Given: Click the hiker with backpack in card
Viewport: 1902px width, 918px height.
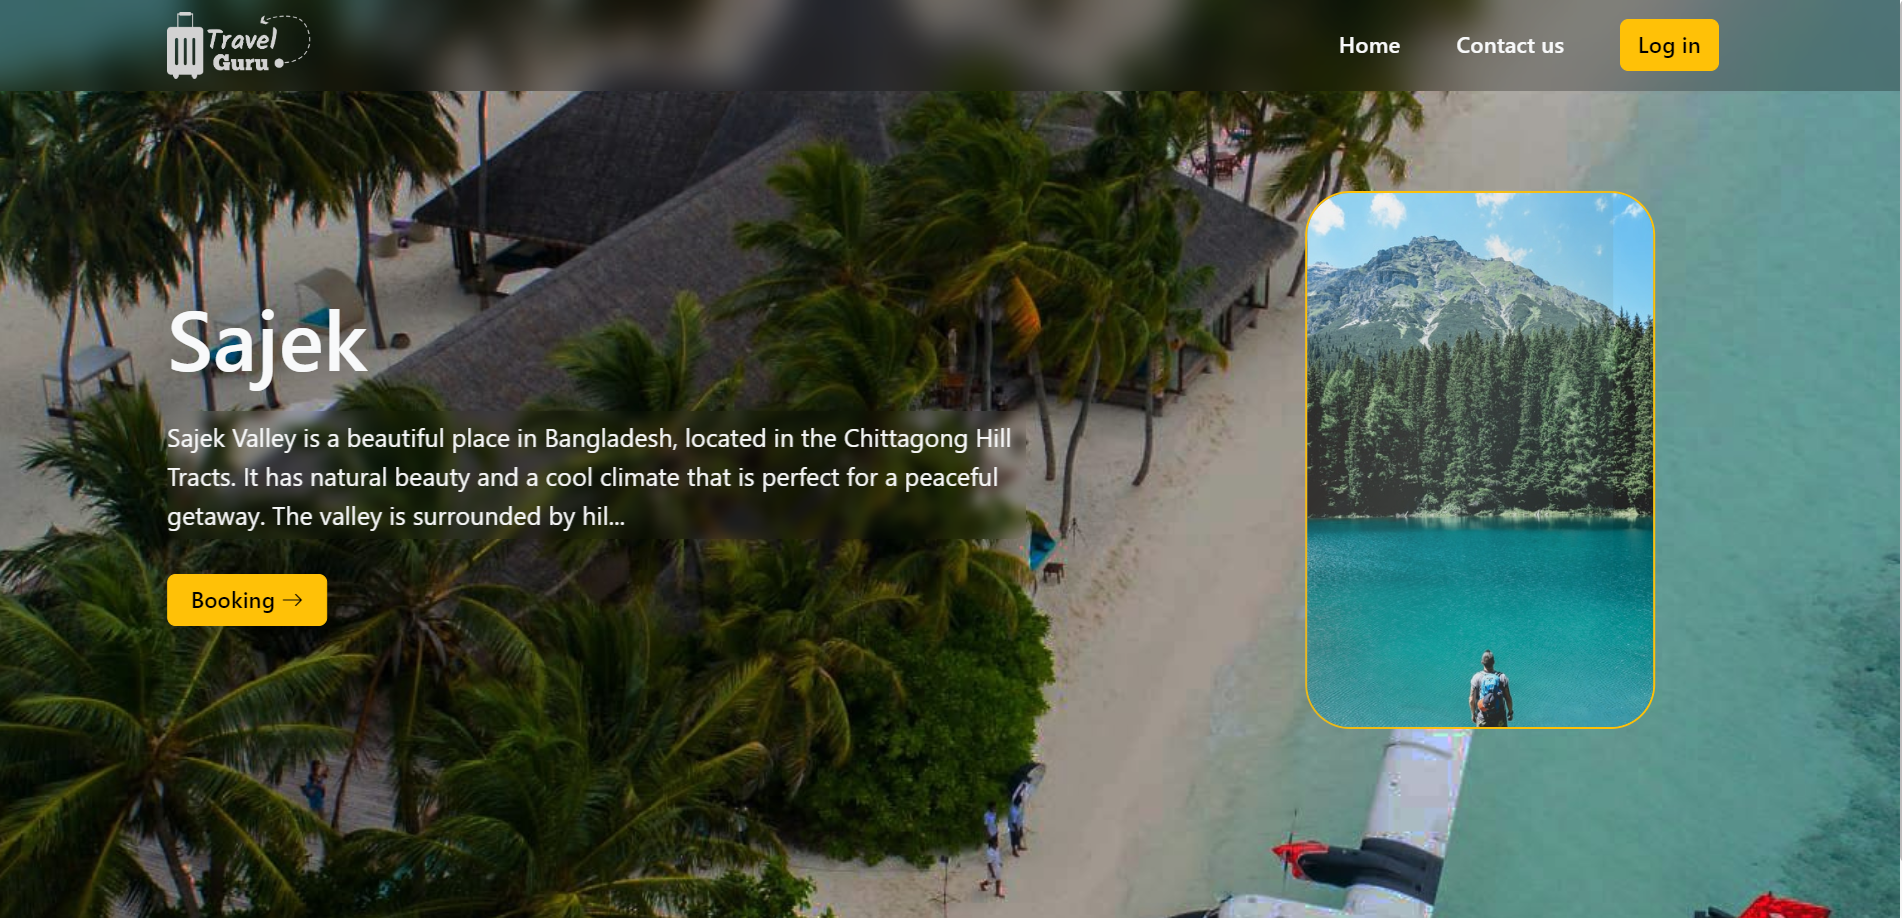Looking at the screenshot, I should [1490, 689].
